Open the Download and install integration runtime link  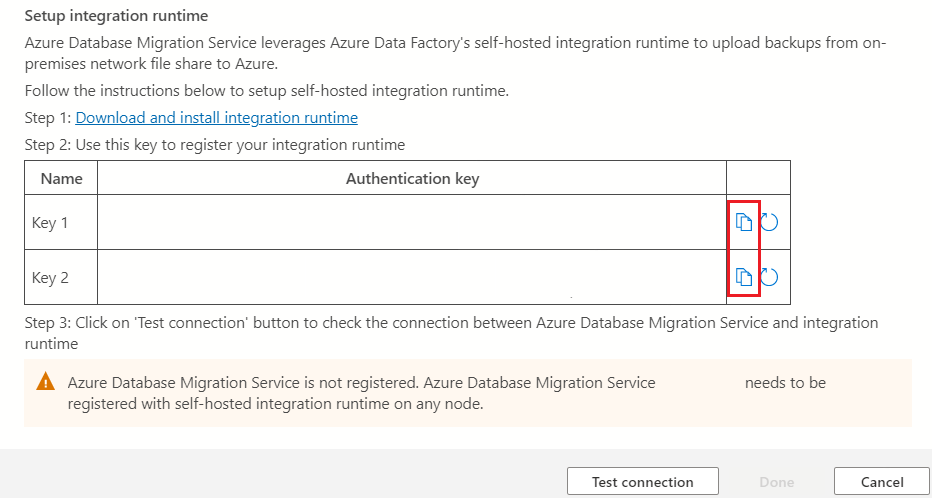[x=216, y=118]
